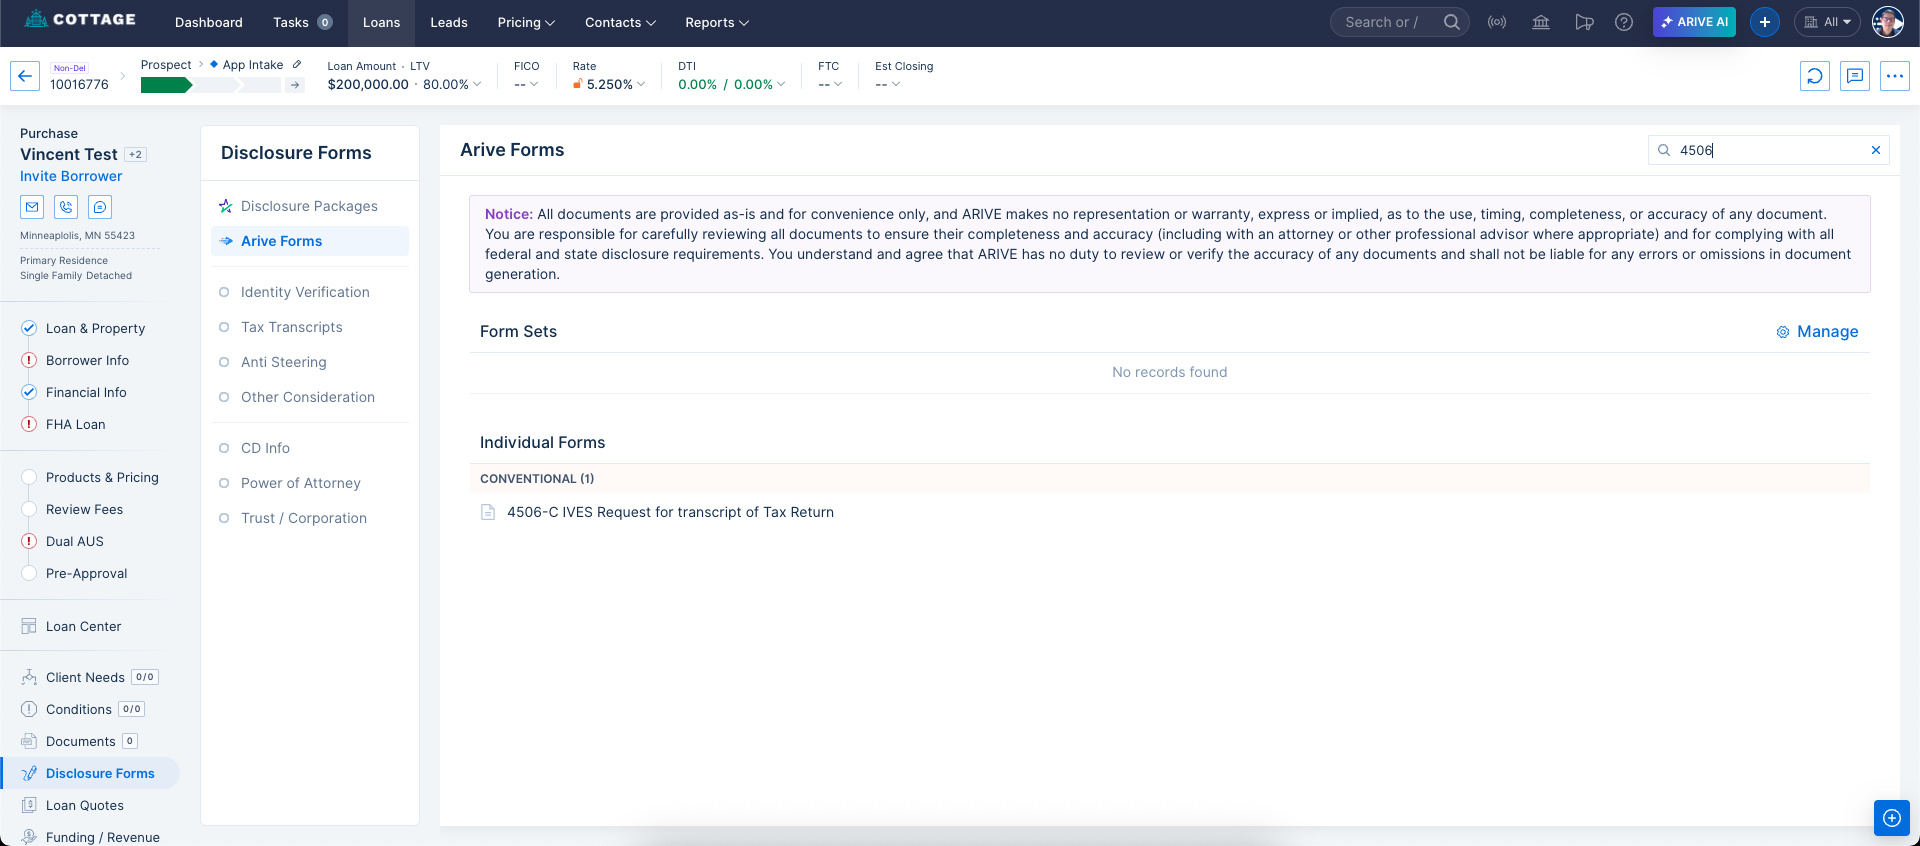Click the broadcast signal icon in navbar
Viewport: 1920px width, 846px height.
(1497, 22)
